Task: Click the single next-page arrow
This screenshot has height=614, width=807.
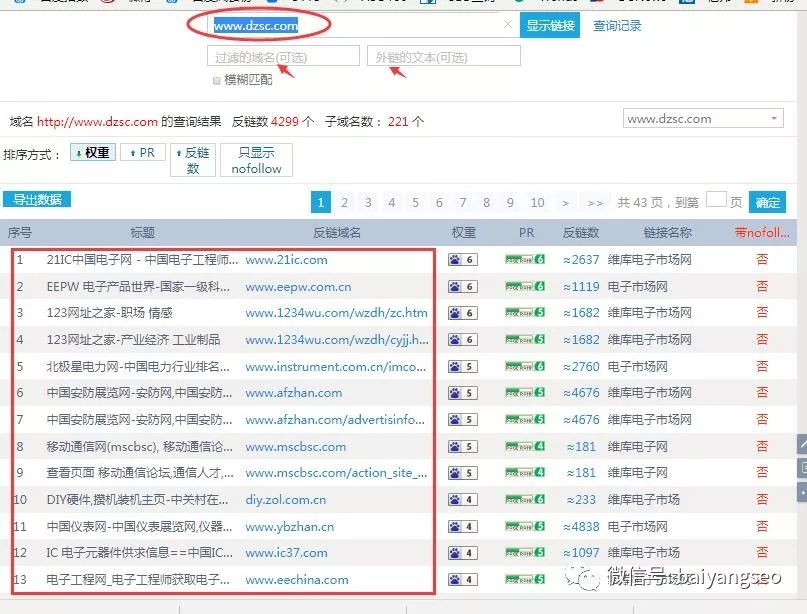Action: point(565,203)
